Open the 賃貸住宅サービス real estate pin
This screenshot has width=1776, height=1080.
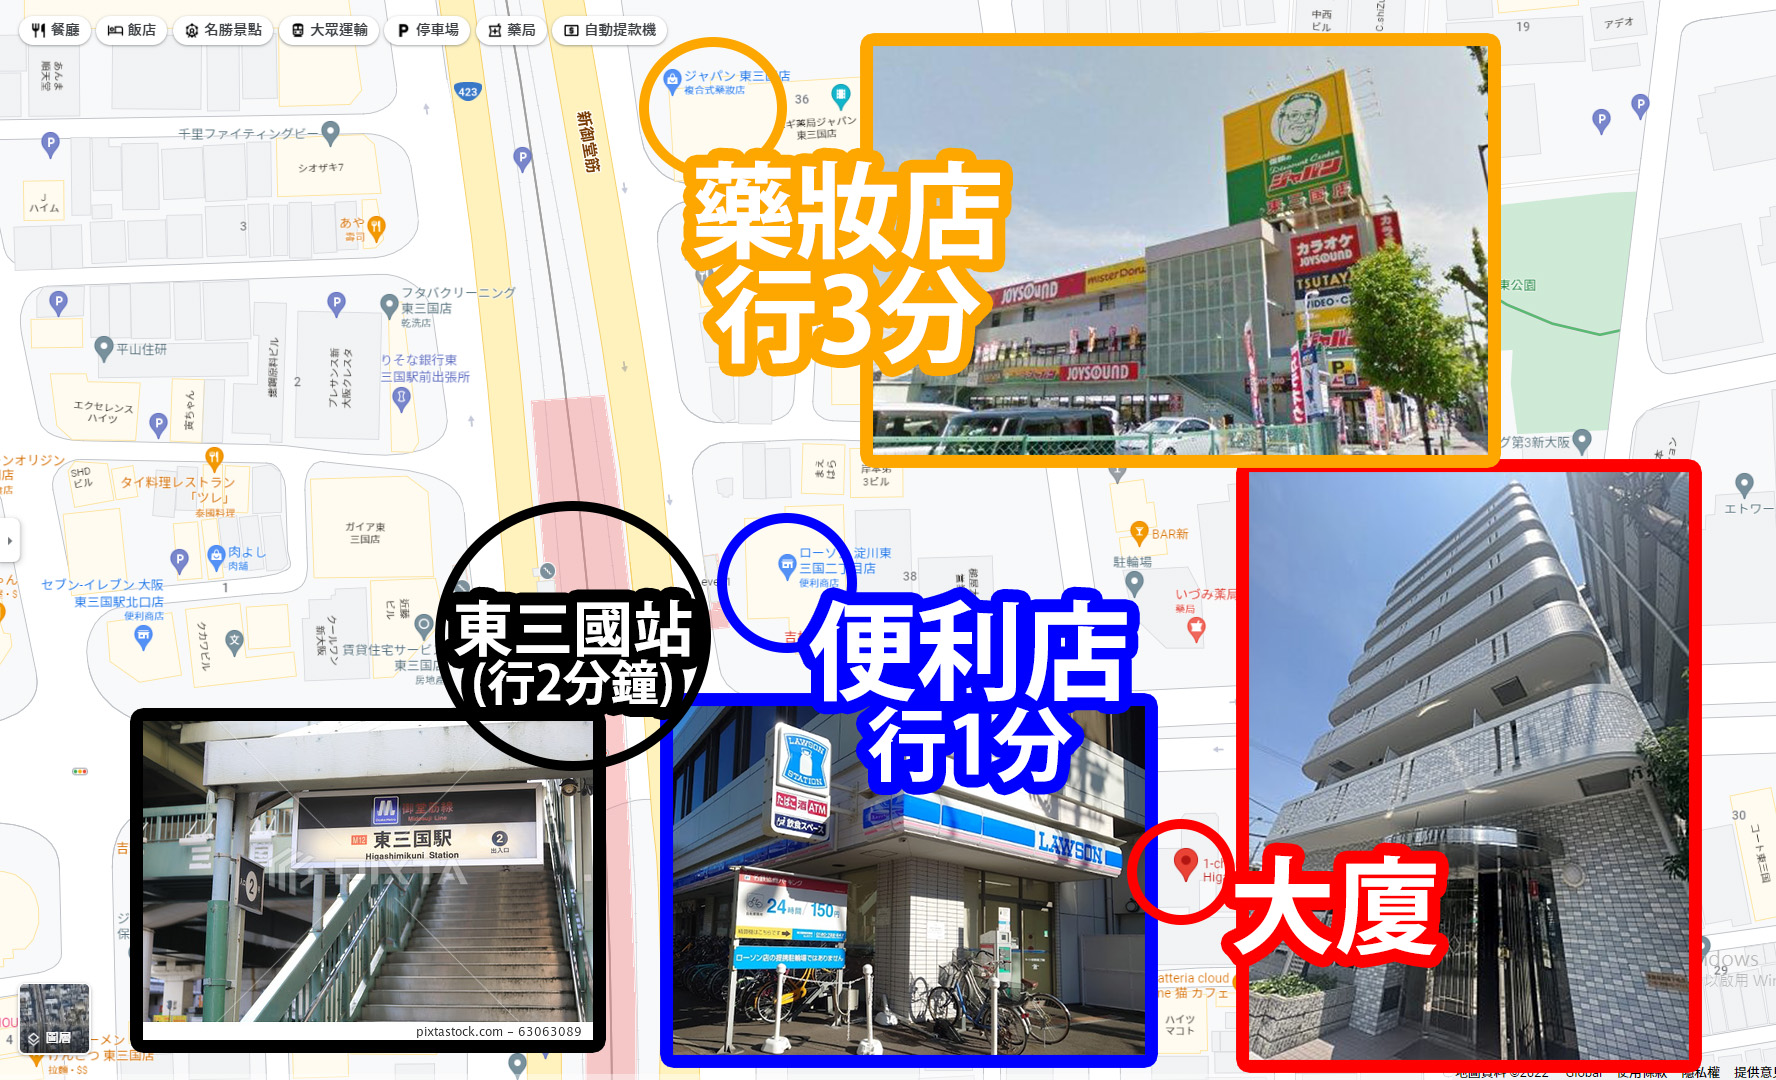424,627
